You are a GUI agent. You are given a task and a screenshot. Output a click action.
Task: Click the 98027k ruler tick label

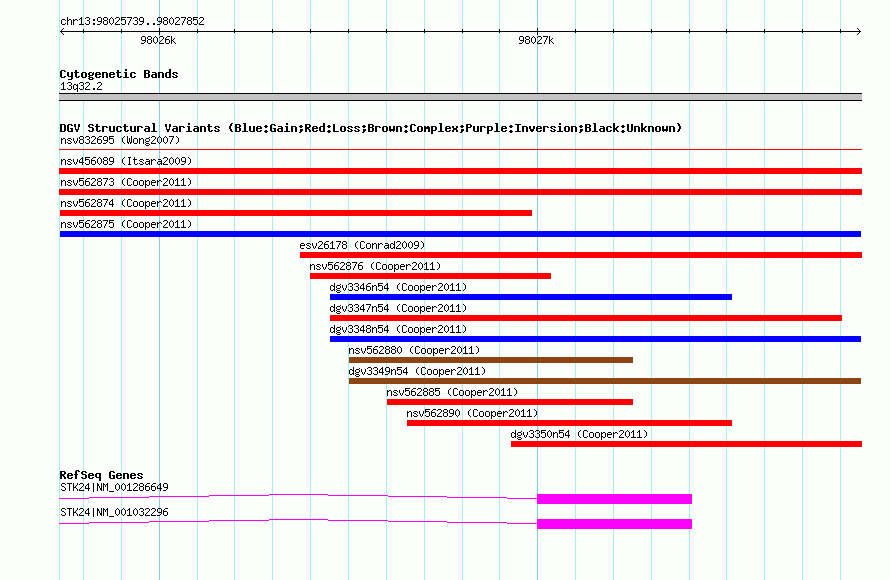point(536,40)
